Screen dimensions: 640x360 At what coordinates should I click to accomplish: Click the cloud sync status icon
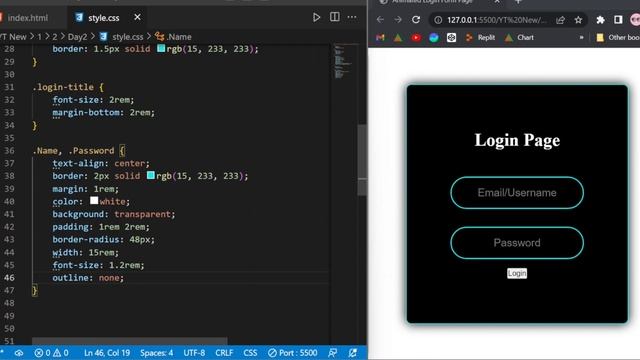click(19, 353)
